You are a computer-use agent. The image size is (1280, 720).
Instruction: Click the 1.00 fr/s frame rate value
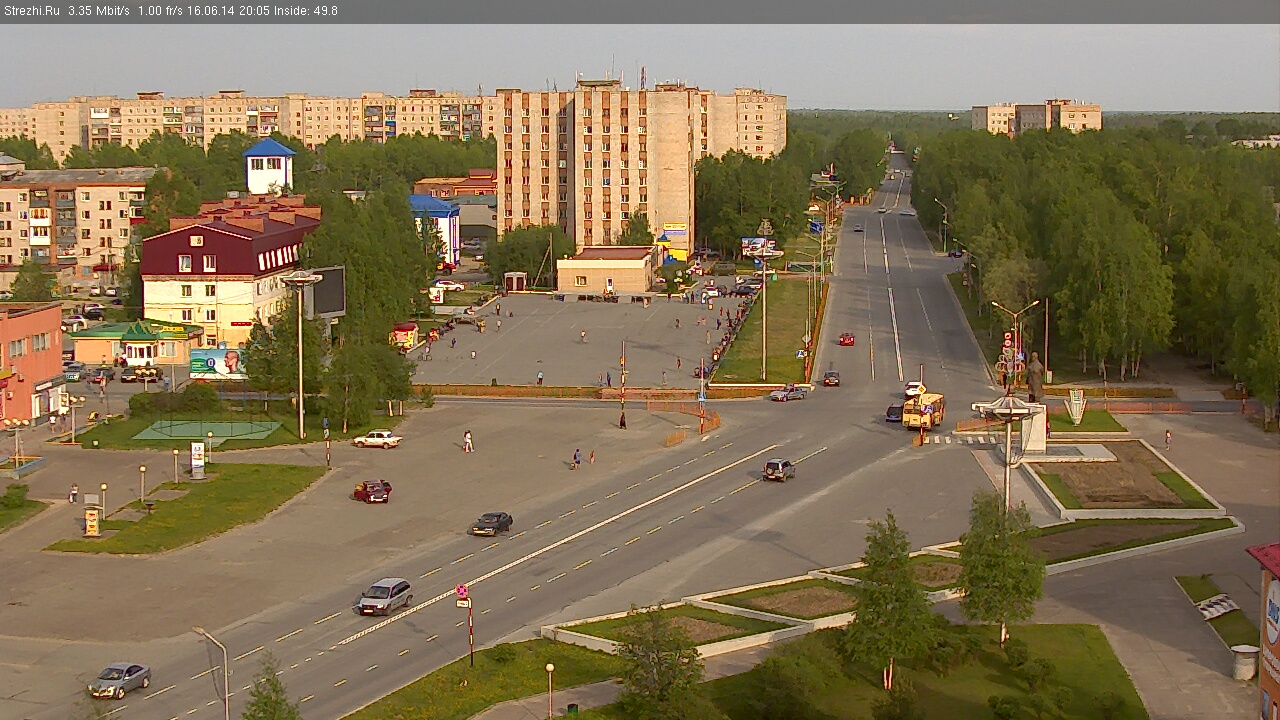pyautogui.click(x=161, y=11)
